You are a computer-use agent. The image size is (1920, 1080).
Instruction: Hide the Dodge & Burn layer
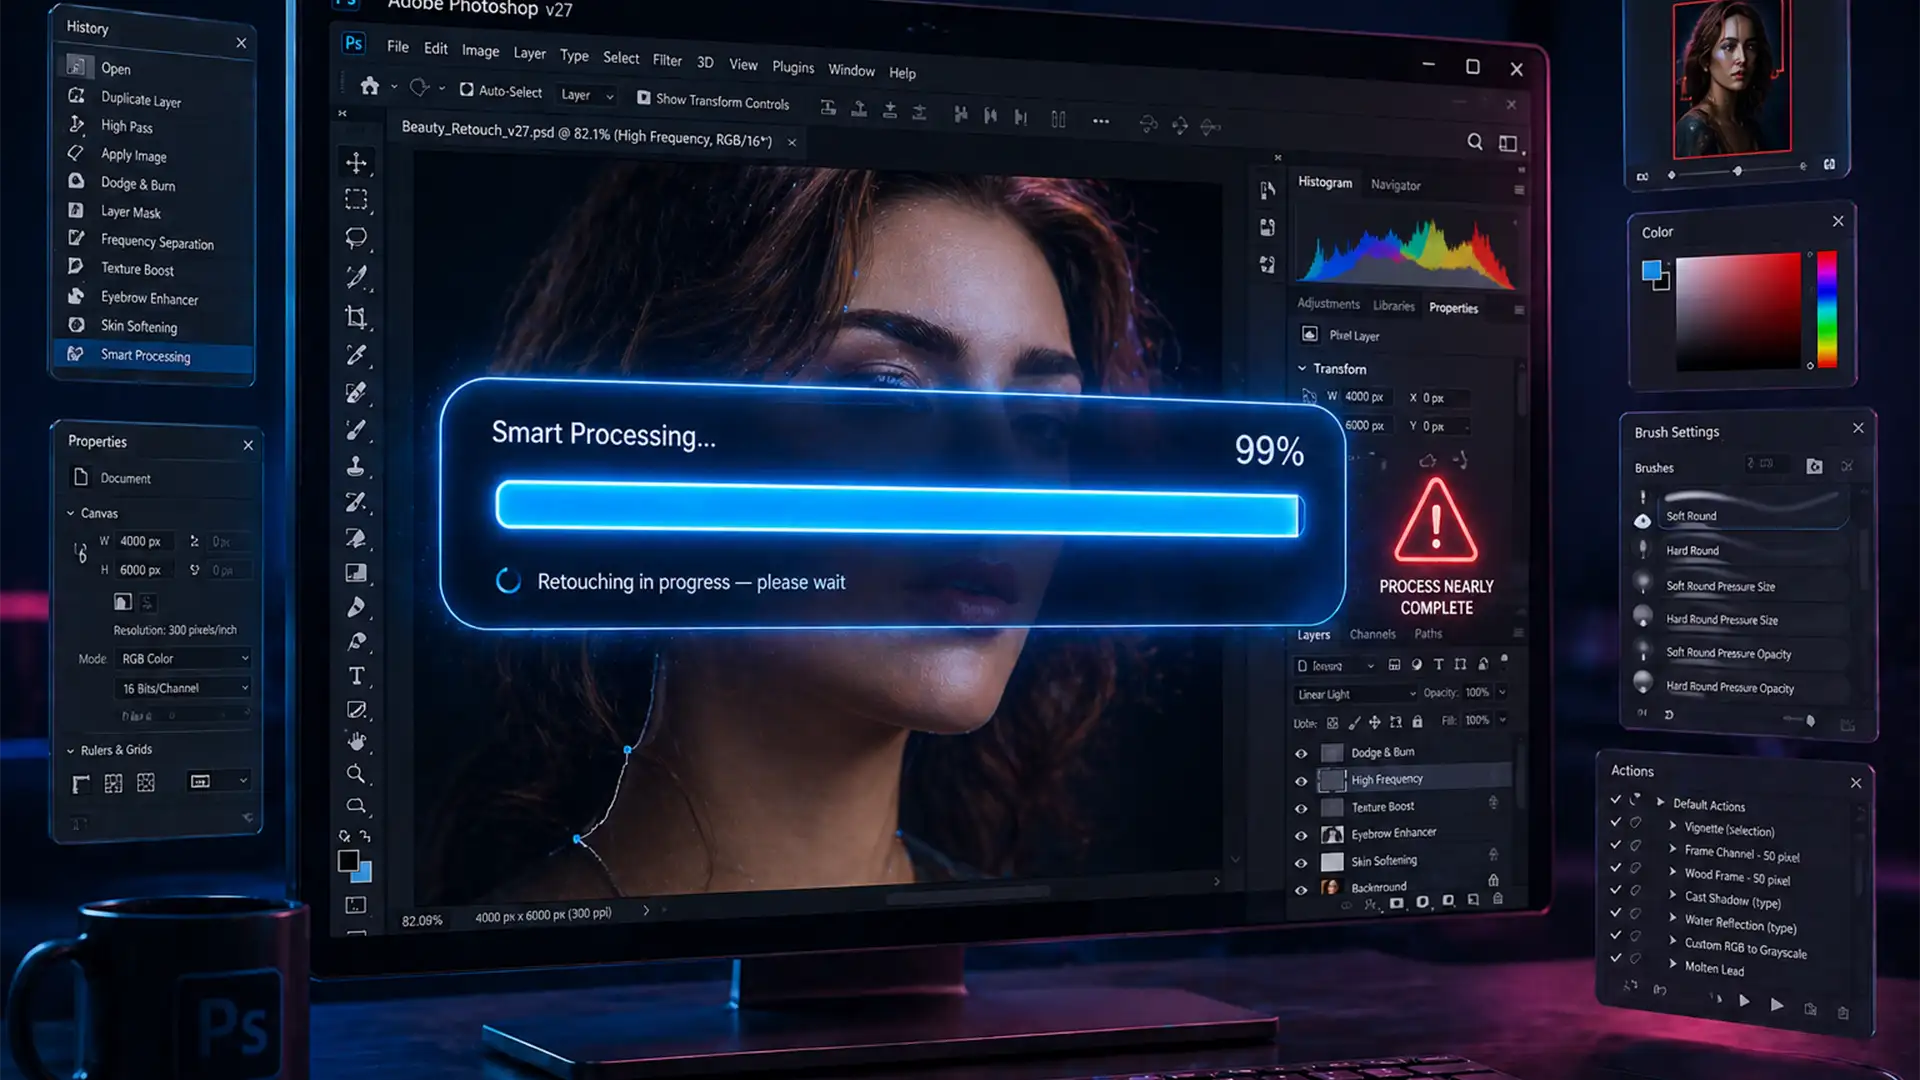click(1301, 752)
